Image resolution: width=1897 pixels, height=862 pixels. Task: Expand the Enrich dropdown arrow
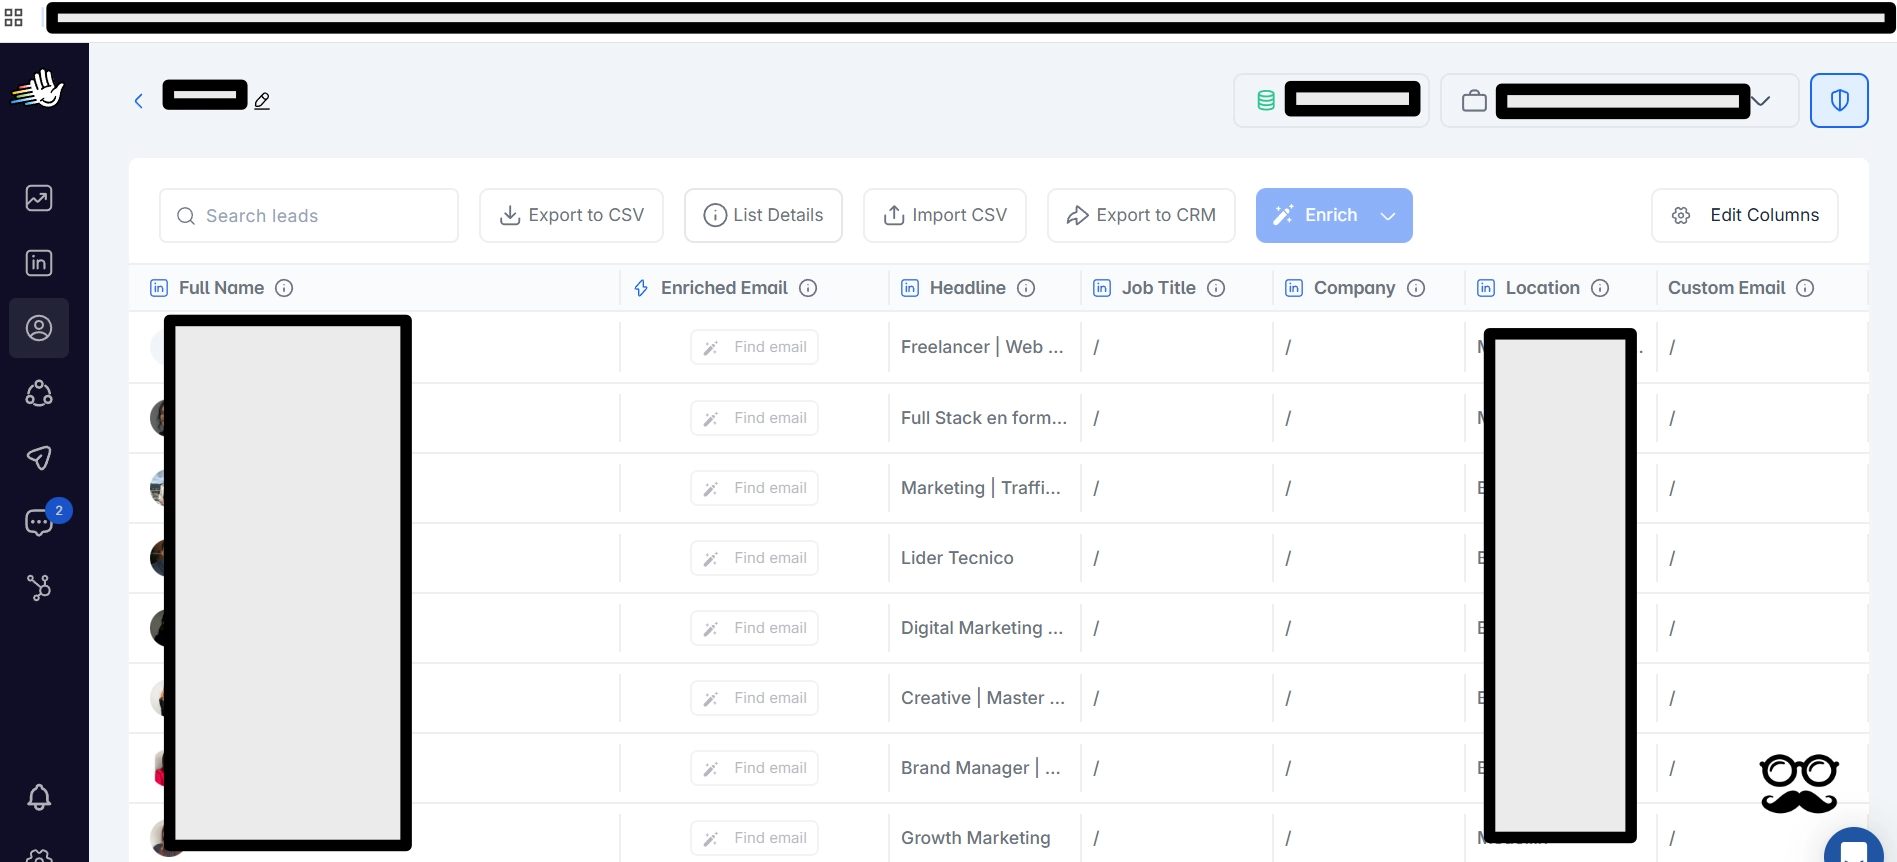(1388, 215)
